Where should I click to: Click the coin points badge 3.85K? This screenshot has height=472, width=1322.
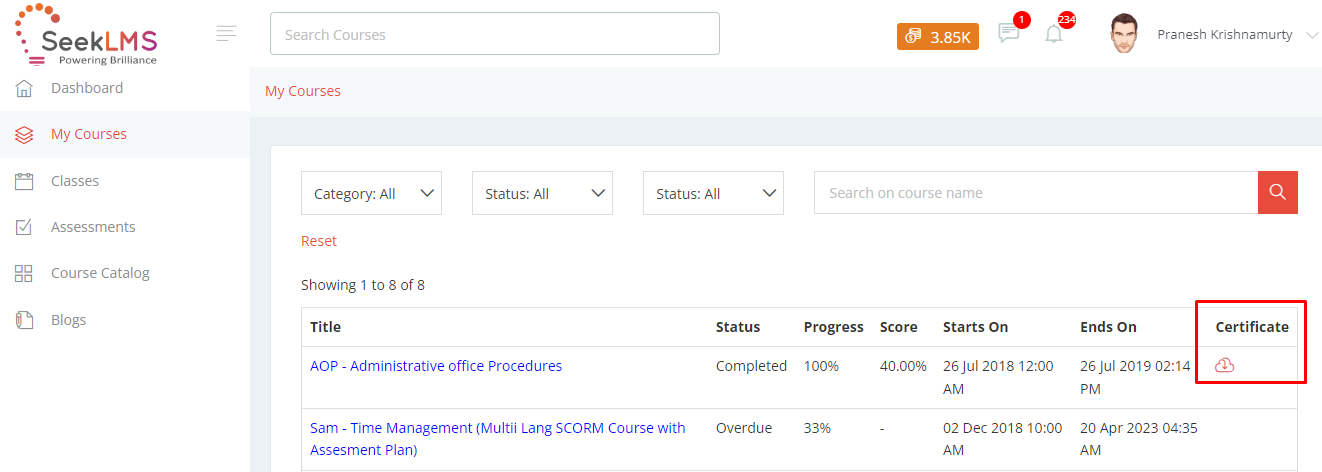(x=938, y=36)
